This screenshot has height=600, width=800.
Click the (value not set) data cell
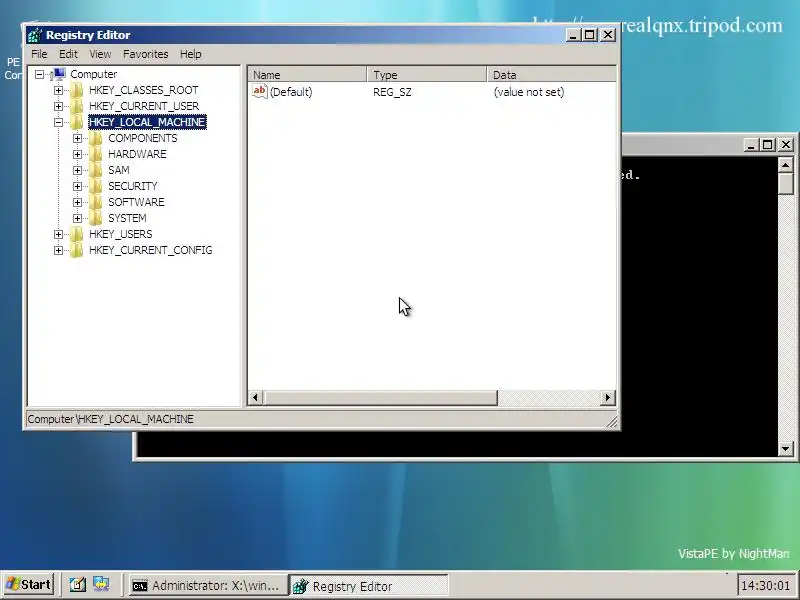point(529,92)
